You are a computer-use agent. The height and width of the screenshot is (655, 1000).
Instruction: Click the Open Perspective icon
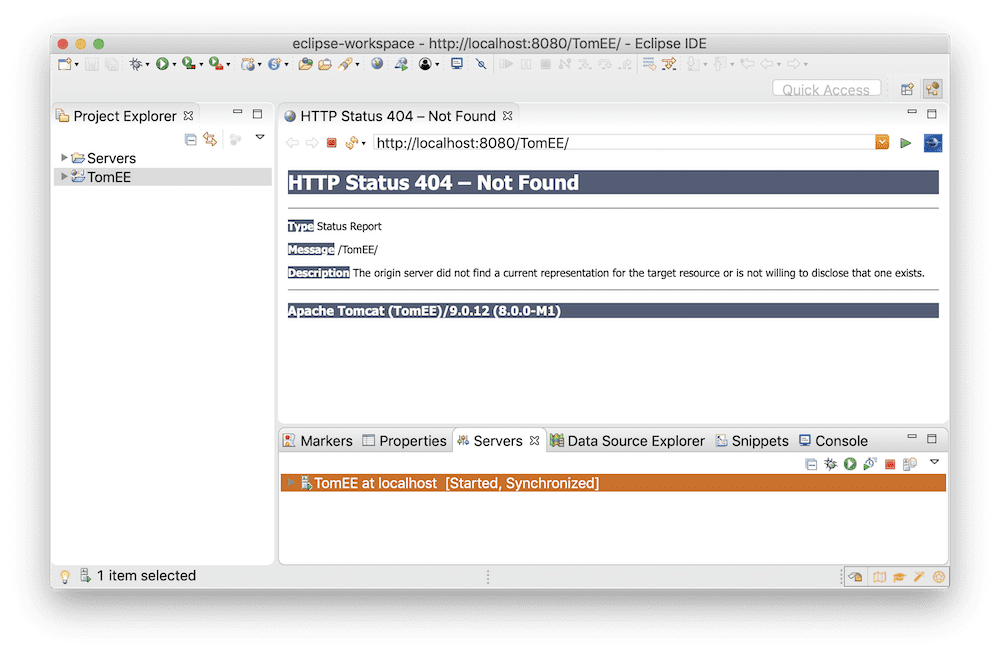[x=907, y=89]
